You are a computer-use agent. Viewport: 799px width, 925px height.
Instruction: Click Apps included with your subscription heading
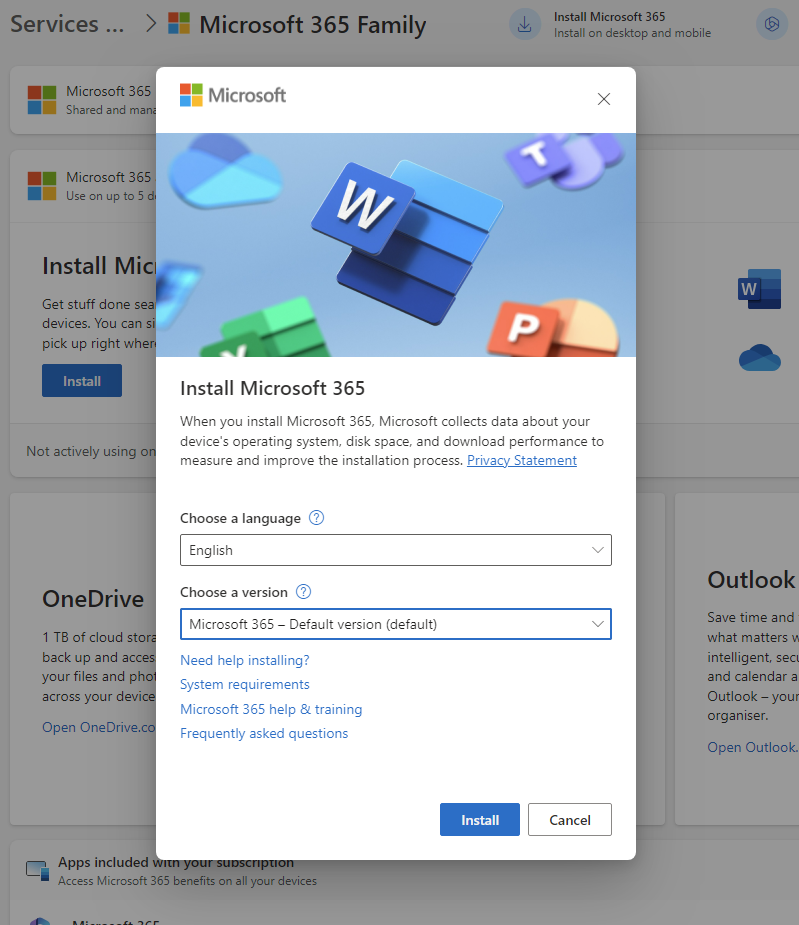pos(176,862)
